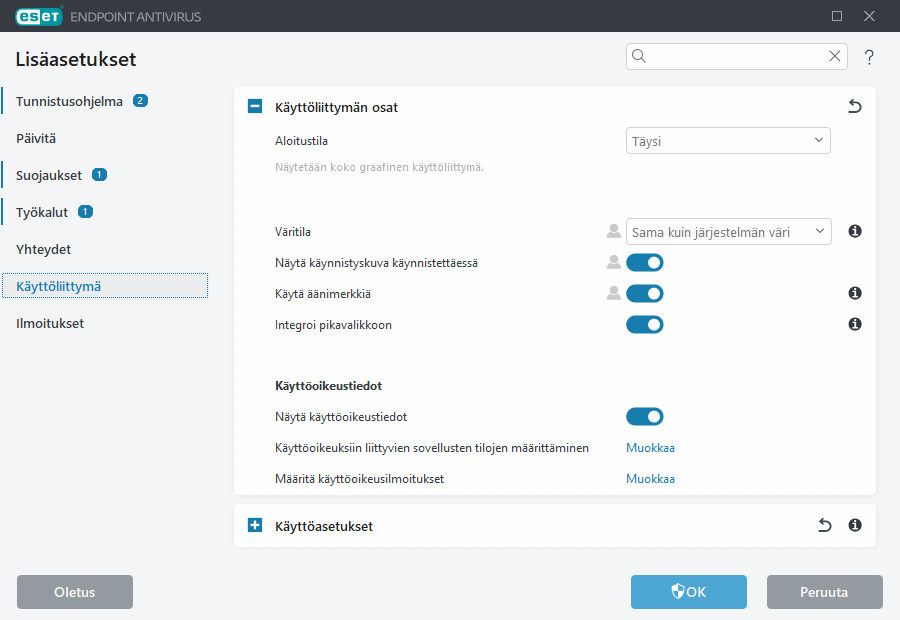
Task: Select Tunnistusohjelma in the sidebar
Action: [69, 101]
